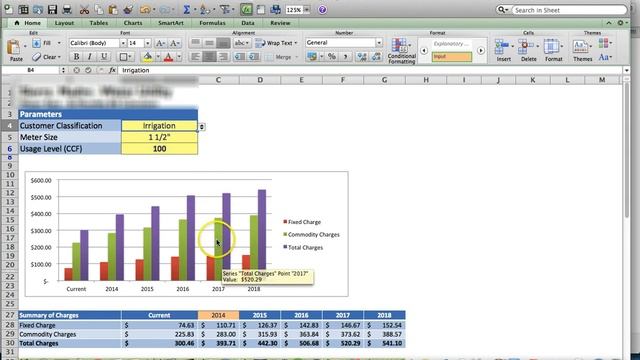The width and height of the screenshot is (640, 360).
Task: Click the Paste clipboard icon in top toolbar
Action: pos(113,9)
